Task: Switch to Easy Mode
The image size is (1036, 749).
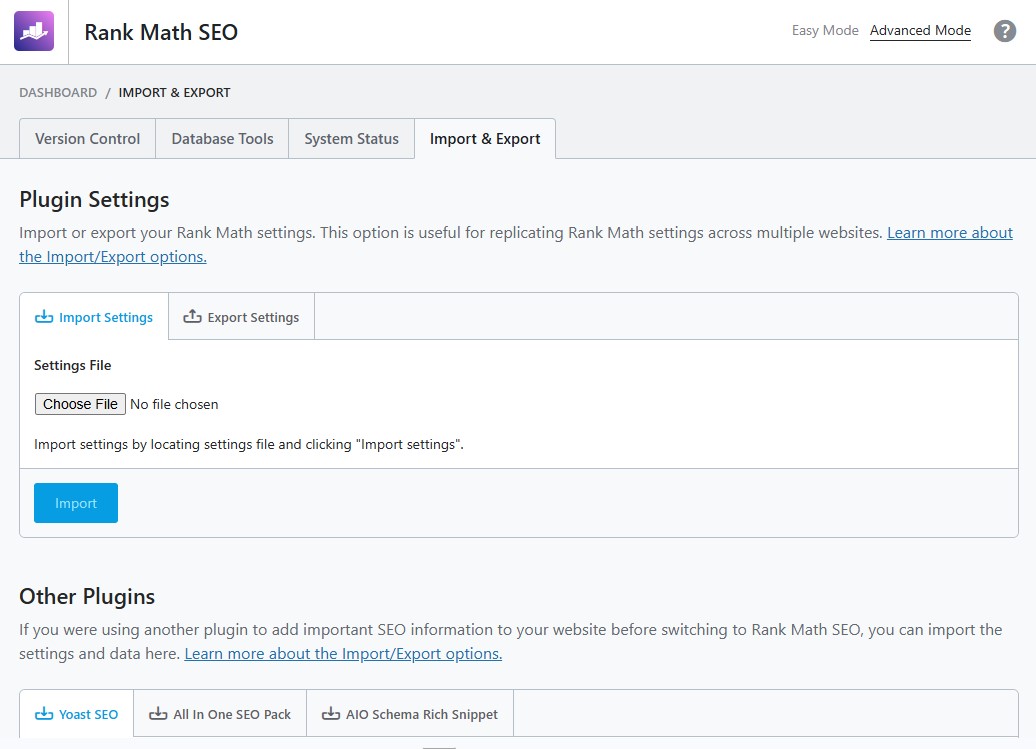Action: coord(825,30)
